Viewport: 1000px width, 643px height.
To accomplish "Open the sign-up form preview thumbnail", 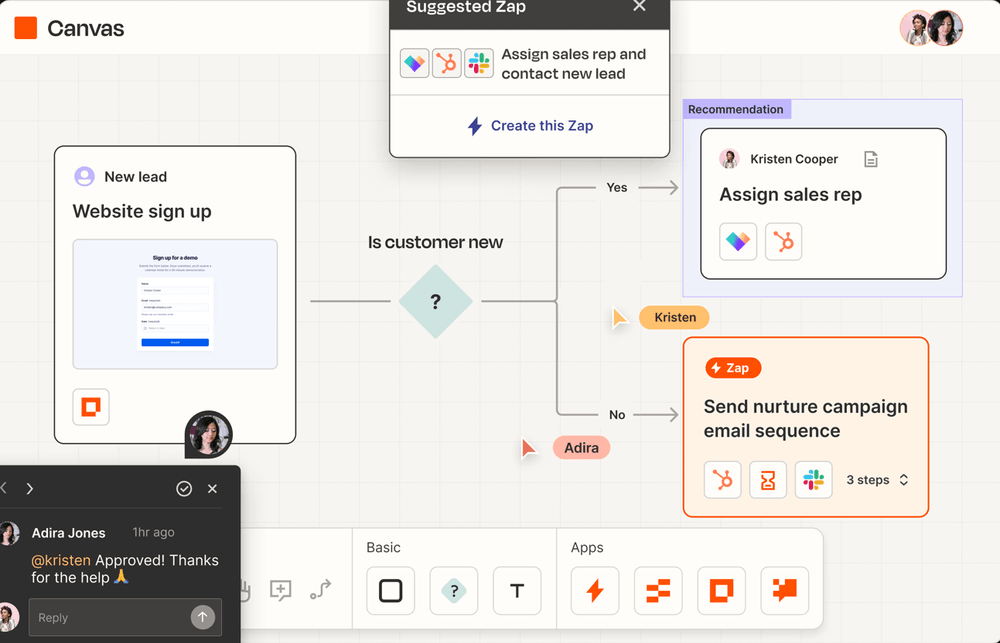I will pyautogui.click(x=175, y=304).
